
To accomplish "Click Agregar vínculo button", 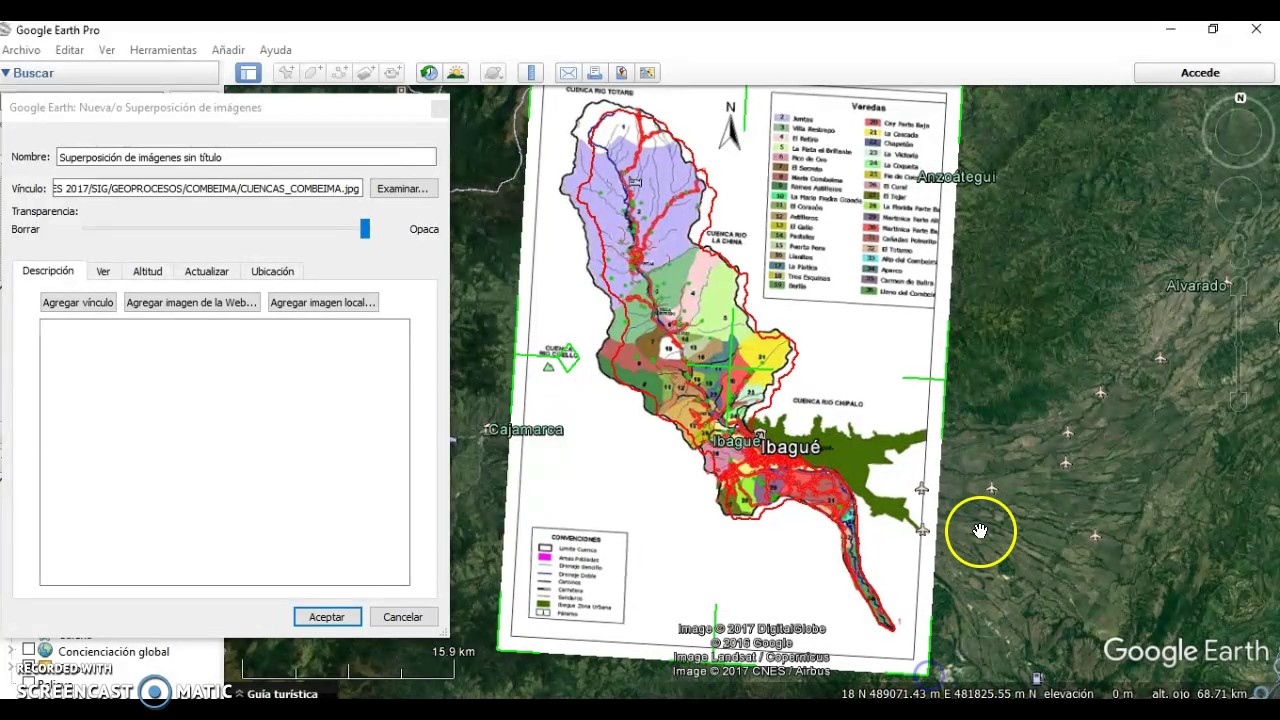I will pos(78,302).
